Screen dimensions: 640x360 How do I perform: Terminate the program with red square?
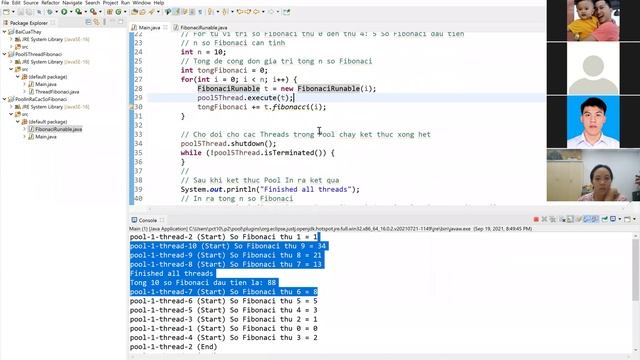(536, 219)
